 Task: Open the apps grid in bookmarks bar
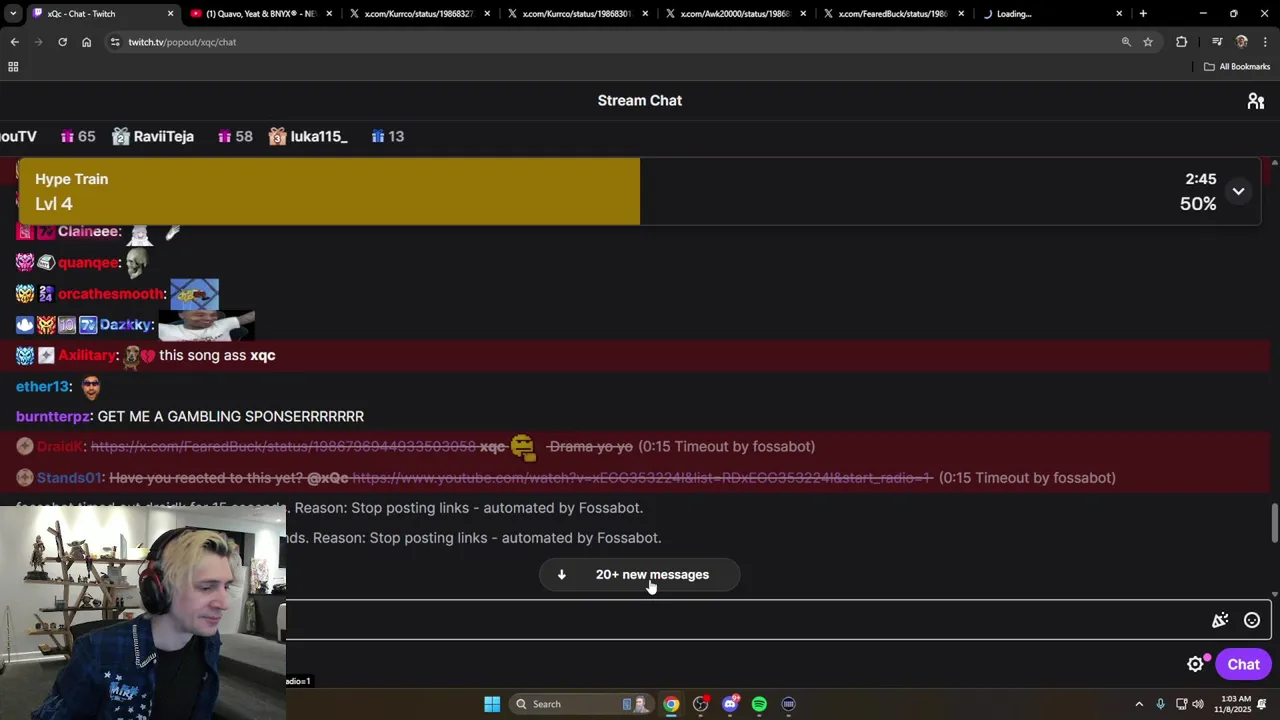tap(13, 67)
